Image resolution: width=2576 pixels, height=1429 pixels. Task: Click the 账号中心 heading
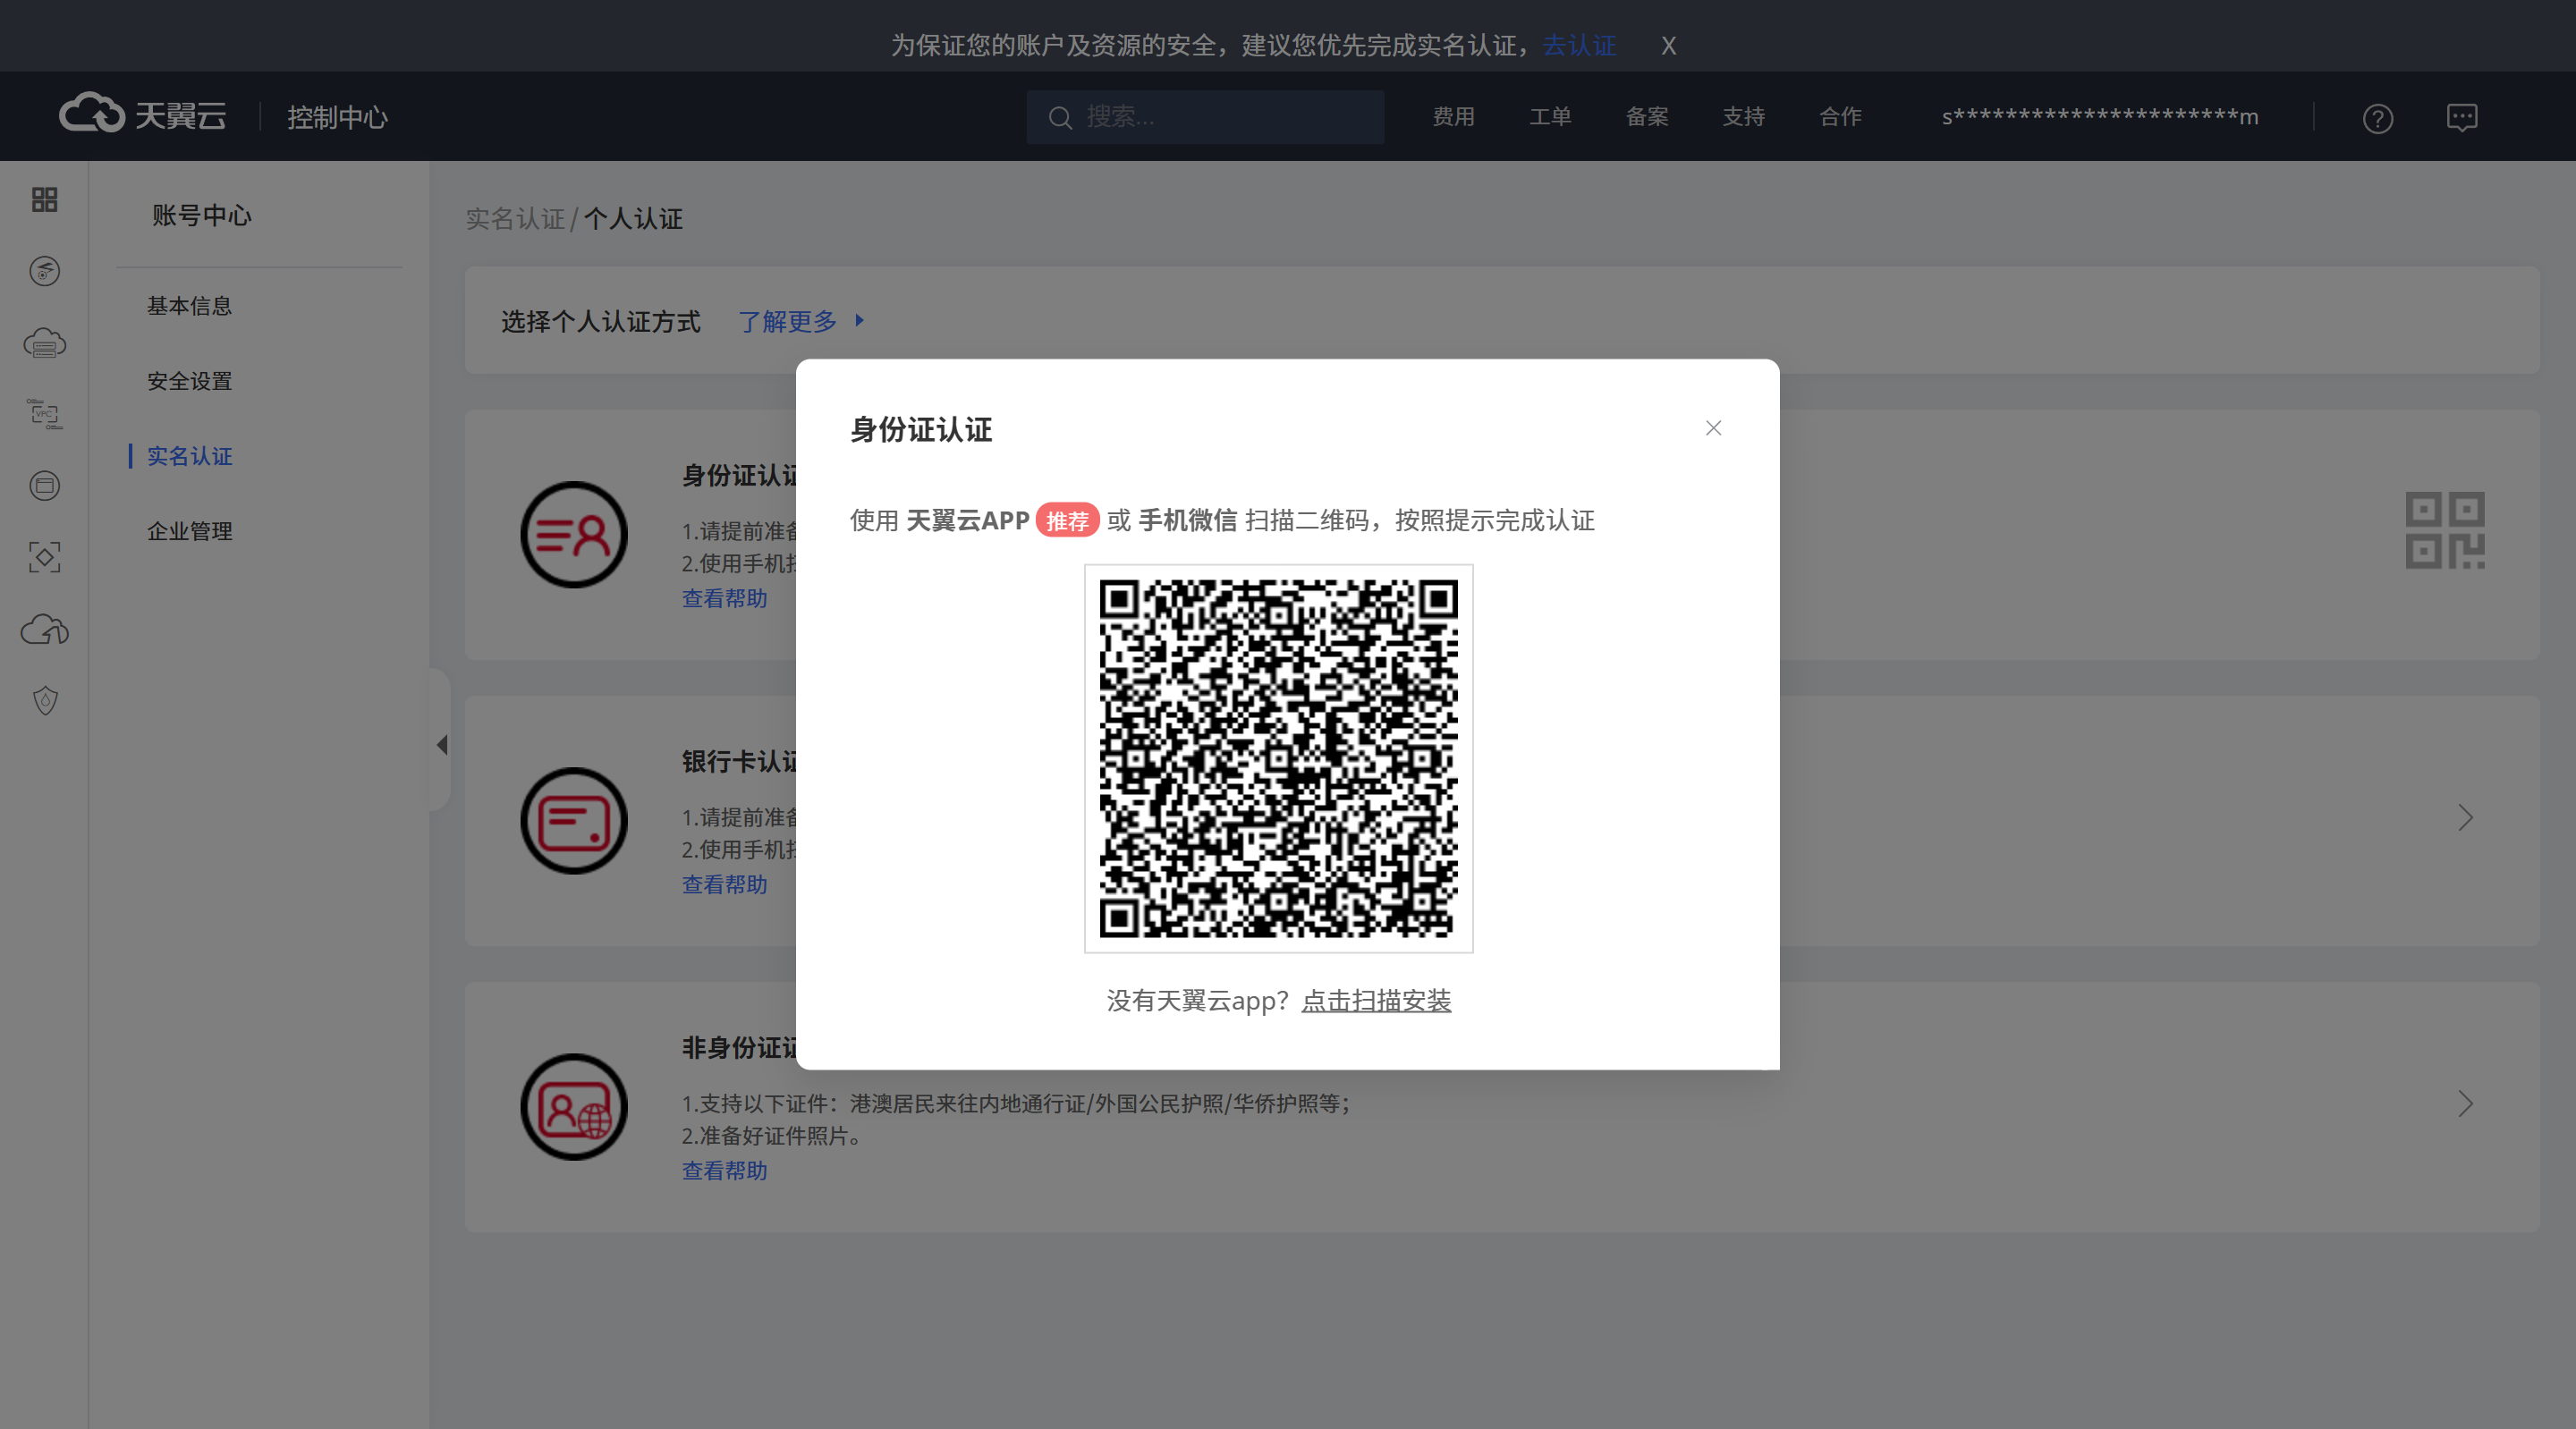[202, 216]
